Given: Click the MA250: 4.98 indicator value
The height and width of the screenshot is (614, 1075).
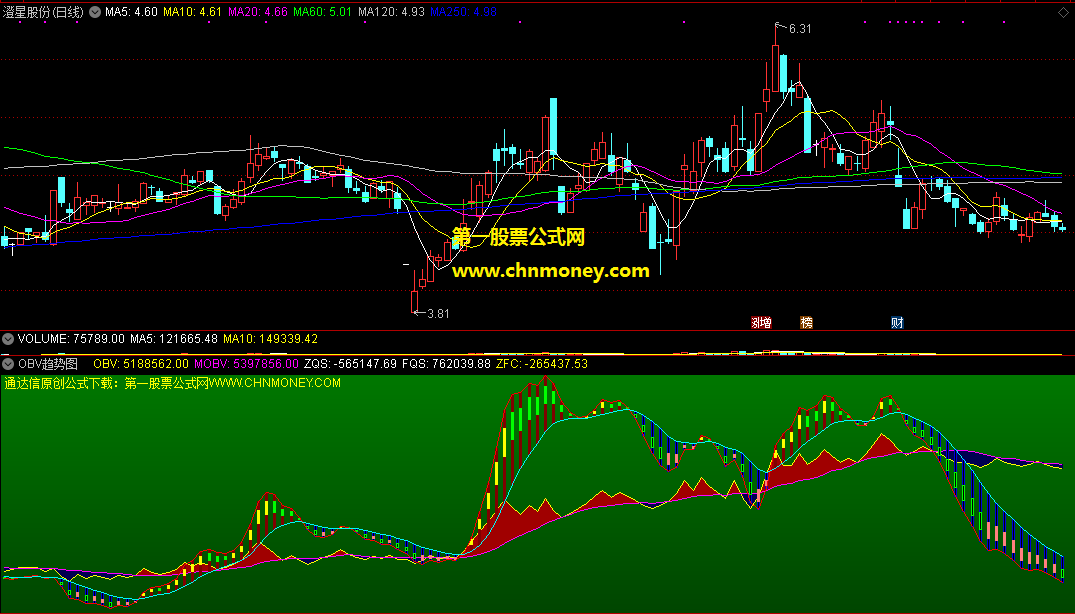Looking at the screenshot, I should (463, 12).
